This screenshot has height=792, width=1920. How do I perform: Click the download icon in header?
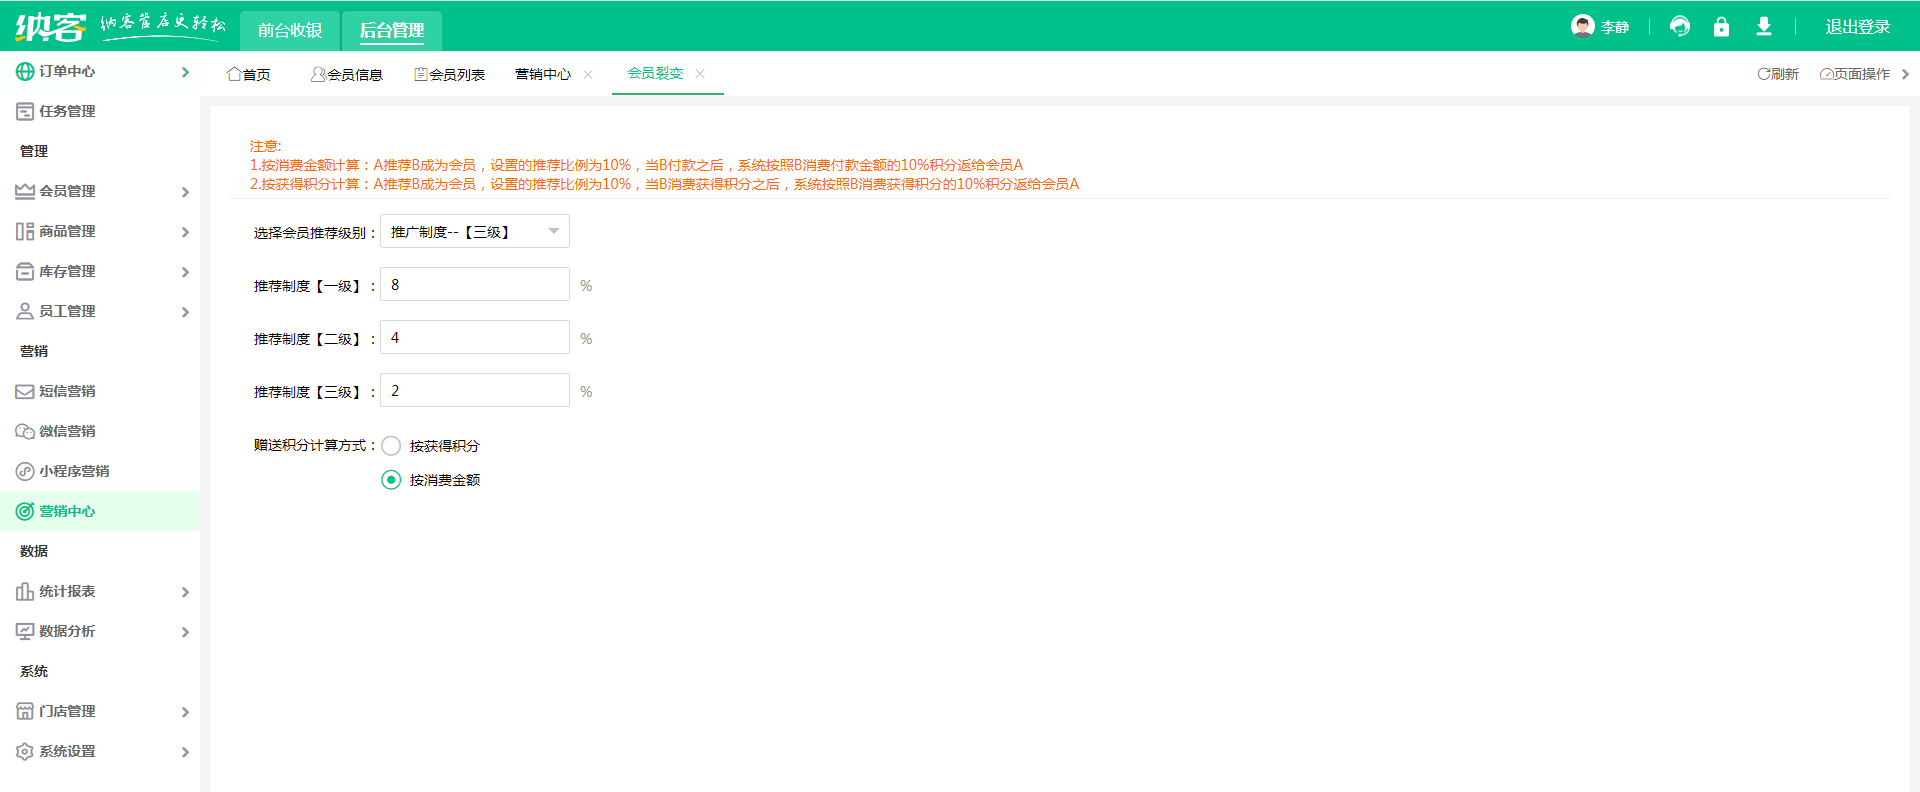(x=1764, y=27)
